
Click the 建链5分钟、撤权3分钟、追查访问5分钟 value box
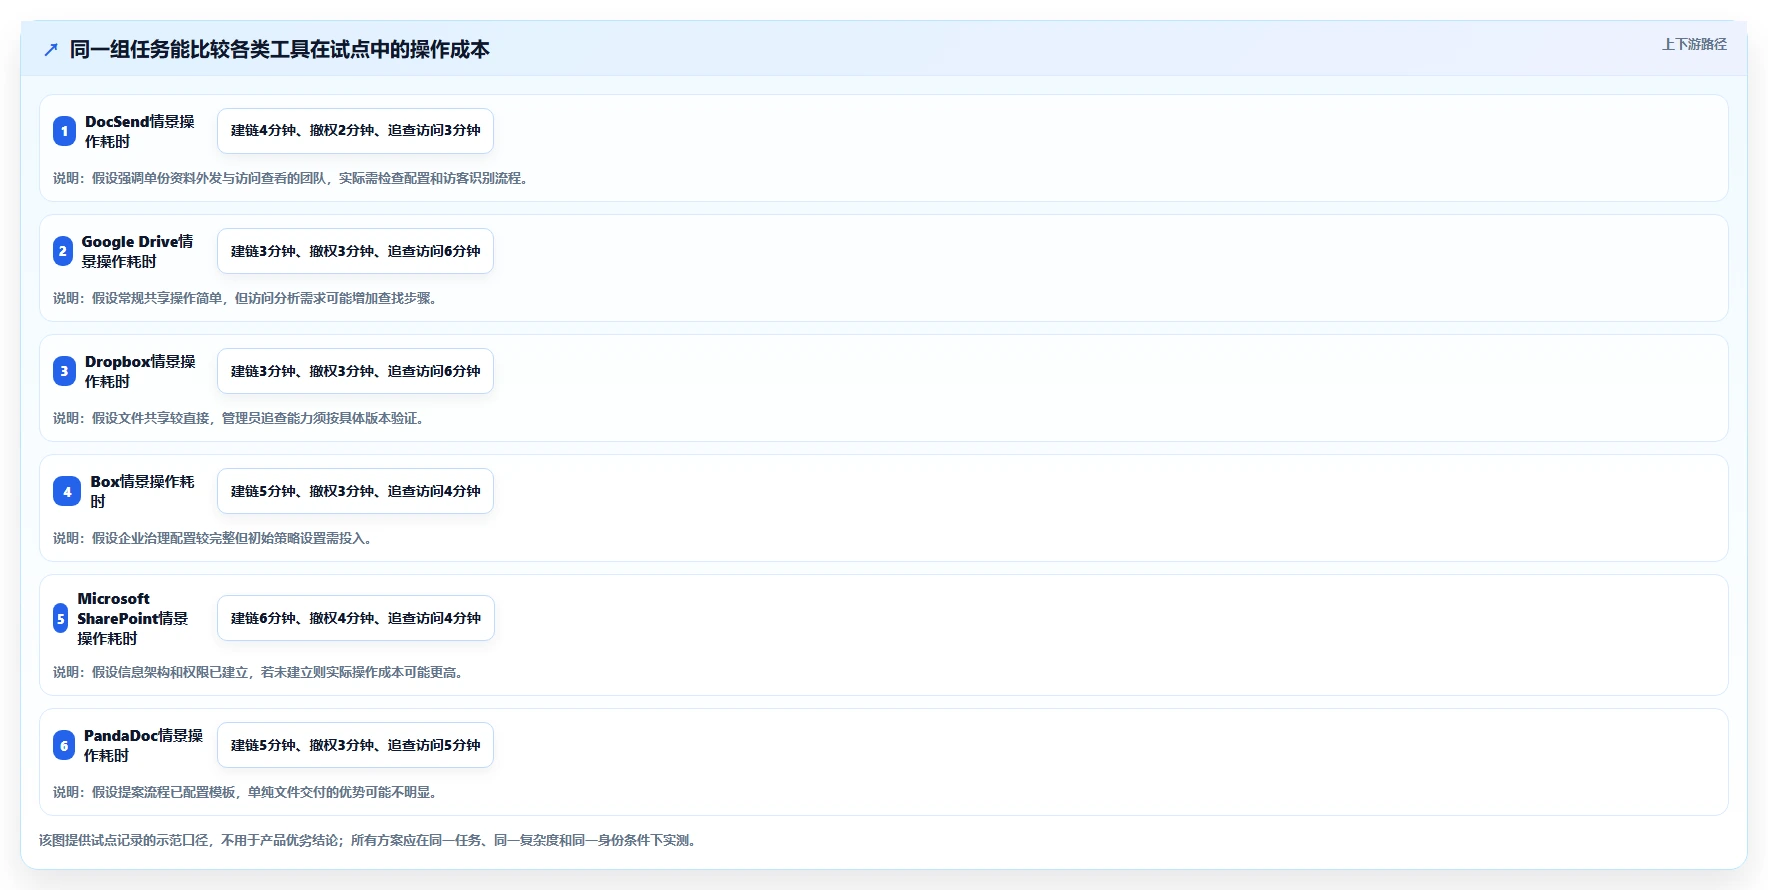coord(355,745)
